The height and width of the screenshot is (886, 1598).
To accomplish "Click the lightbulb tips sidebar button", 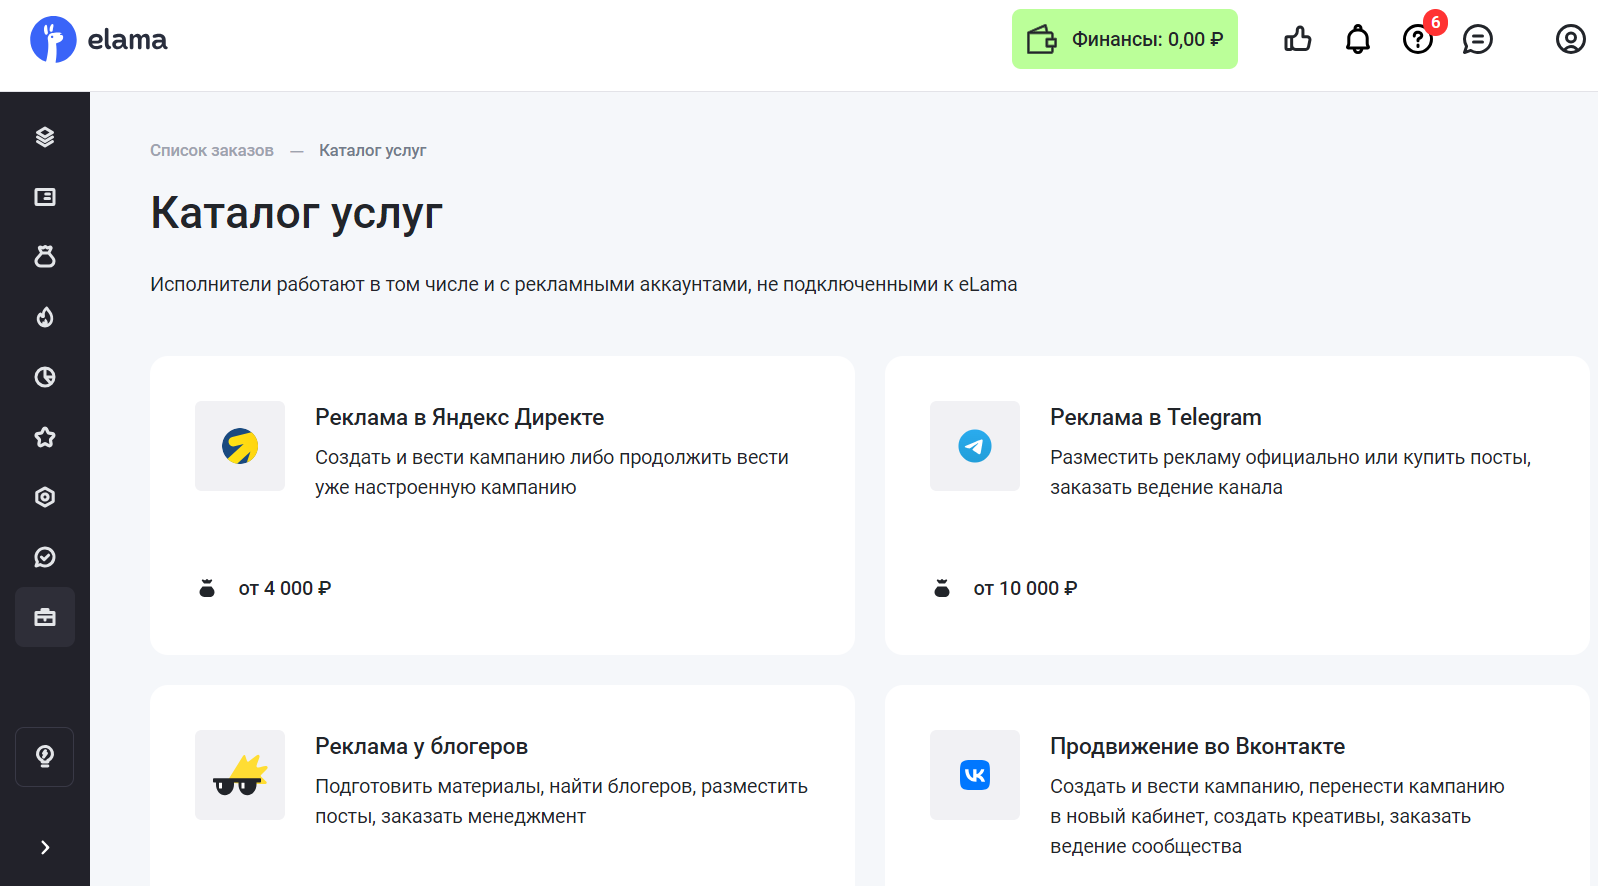I will pos(45,757).
